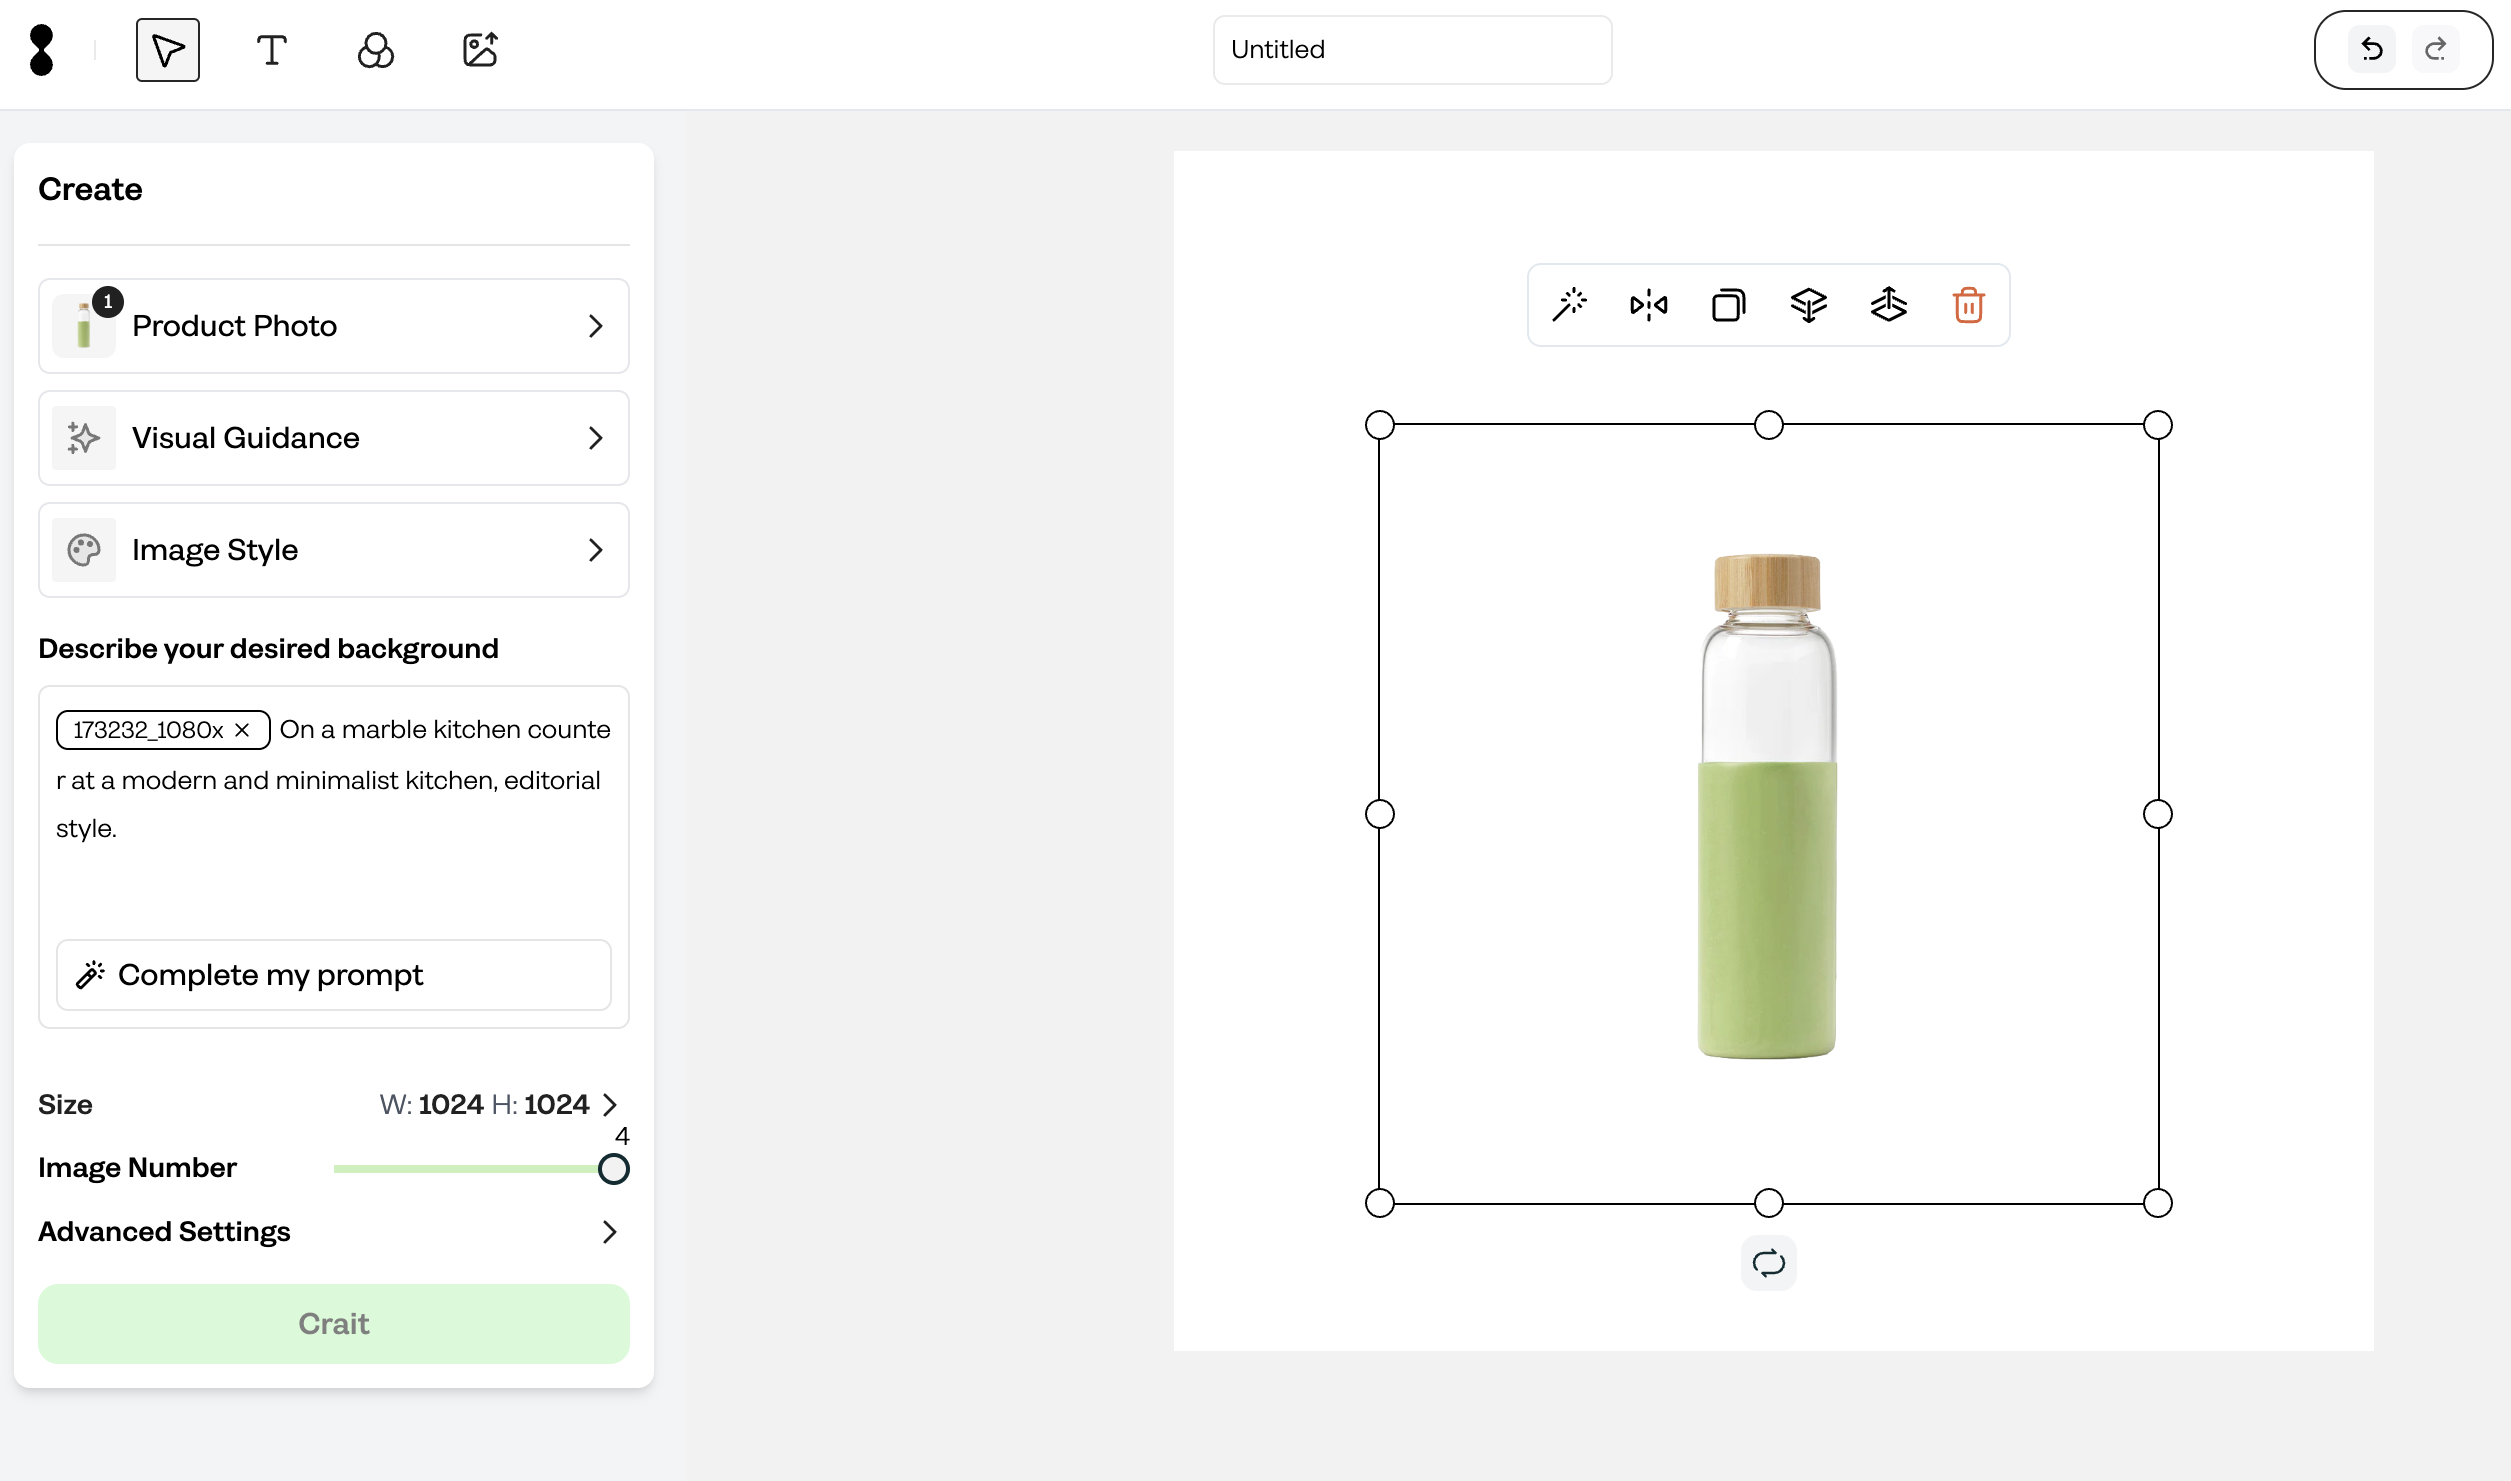2511x1481 pixels.
Task: Expand the Visual Guidance section
Action: point(334,438)
